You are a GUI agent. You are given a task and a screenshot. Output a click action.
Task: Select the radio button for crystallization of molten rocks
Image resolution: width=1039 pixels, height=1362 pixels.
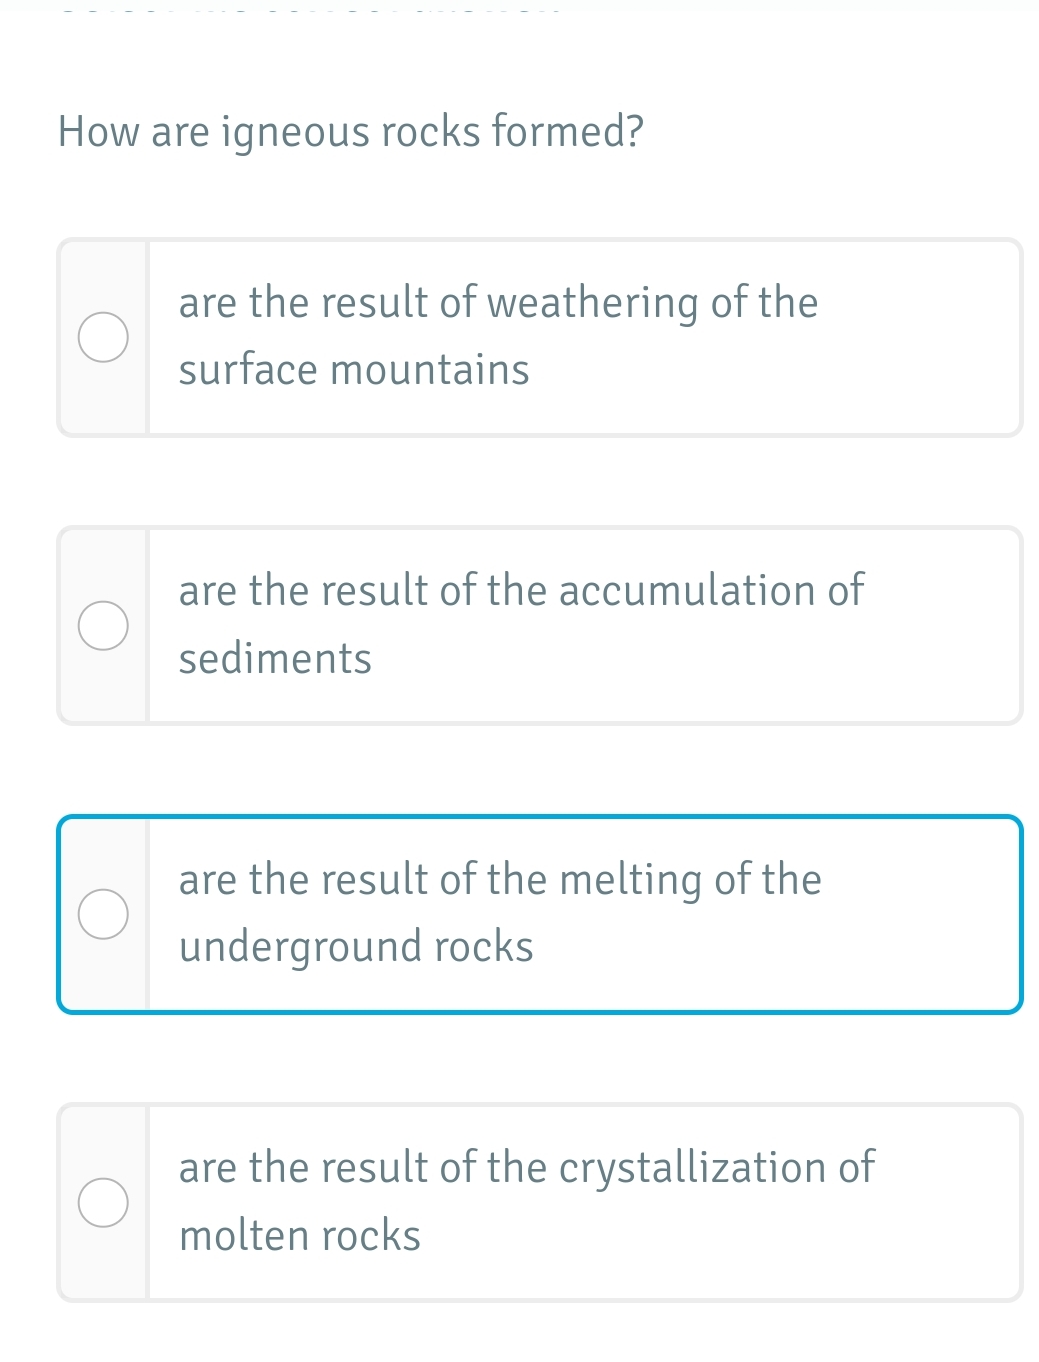pos(103,1201)
